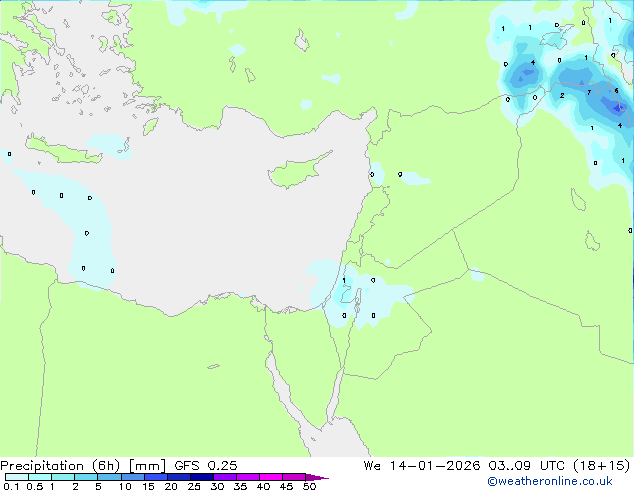Click the '(18+15)' forecast run text
634x490 pixels.
pos(602,466)
